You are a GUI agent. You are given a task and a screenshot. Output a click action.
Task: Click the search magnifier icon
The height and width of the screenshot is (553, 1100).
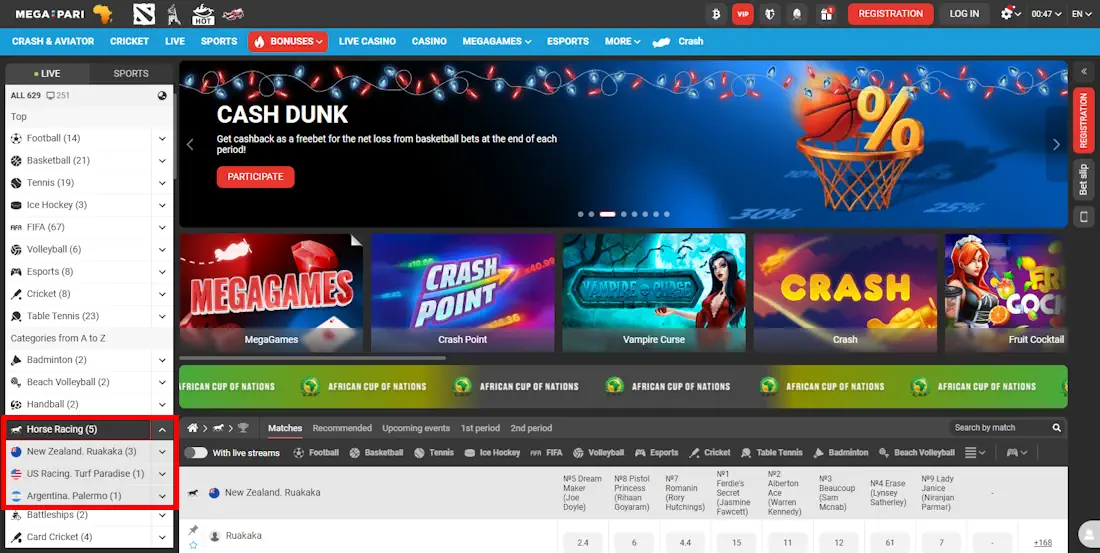click(x=1057, y=427)
